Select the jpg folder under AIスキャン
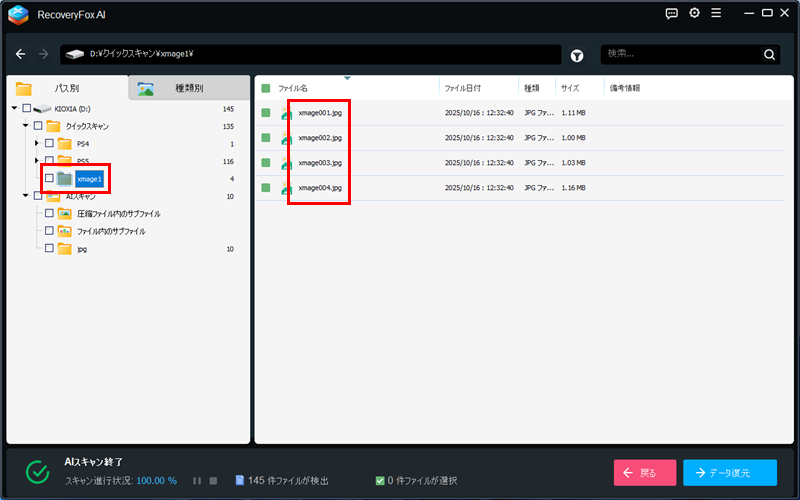Viewport: 800px width, 500px height. click(x=81, y=249)
